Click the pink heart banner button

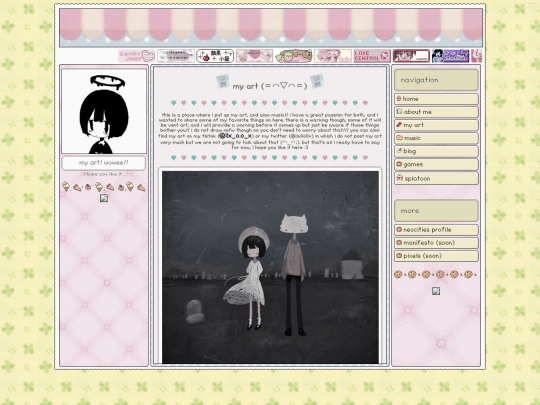click(x=254, y=56)
